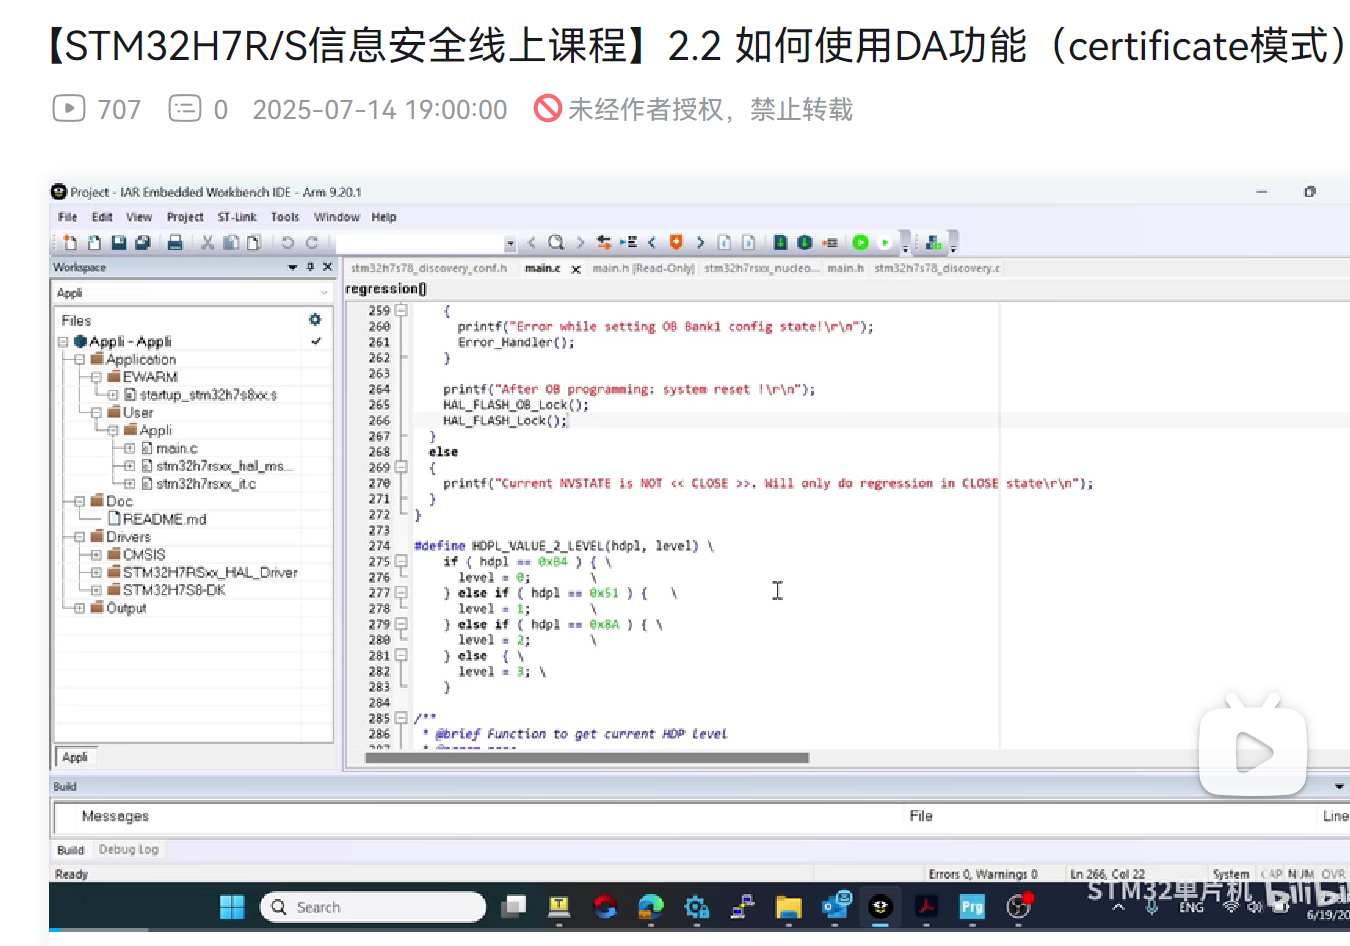The height and width of the screenshot is (946, 1350).
Task: Save the file with the single-disk Save icon
Action: (x=118, y=242)
